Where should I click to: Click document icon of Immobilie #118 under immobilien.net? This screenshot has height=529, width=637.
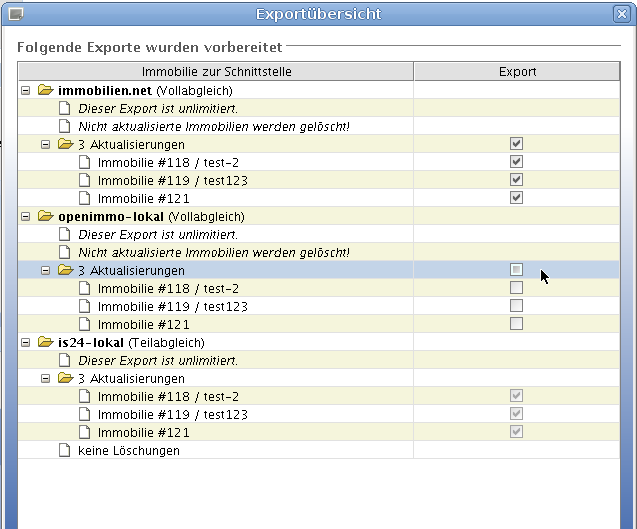coord(85,162)
